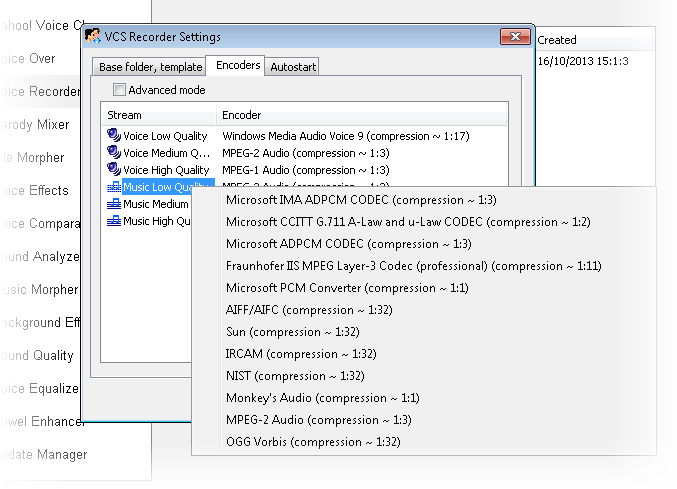Open Update Manager in the background sidebar

pos(44,454)
